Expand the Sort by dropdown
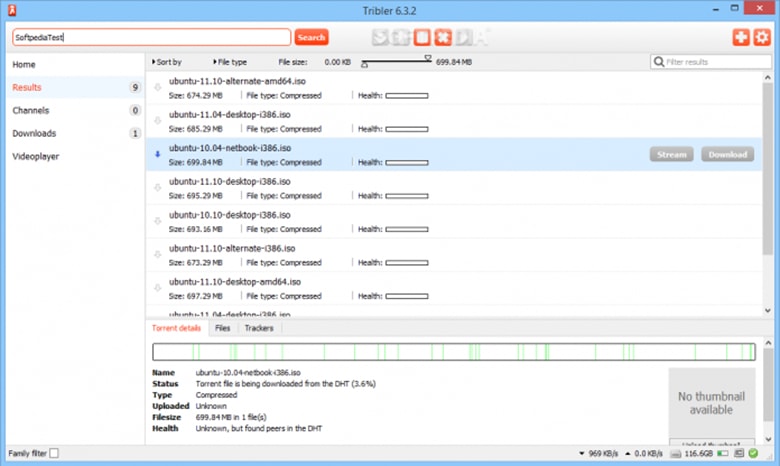 point(167,62)
